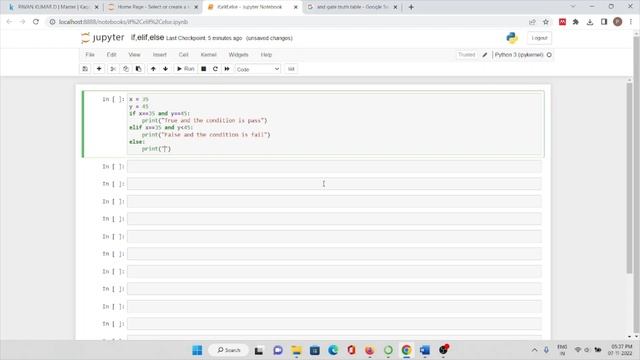Open the Wi-Fi network tray icon
This screenshot has width=640, height=360.
578,350
